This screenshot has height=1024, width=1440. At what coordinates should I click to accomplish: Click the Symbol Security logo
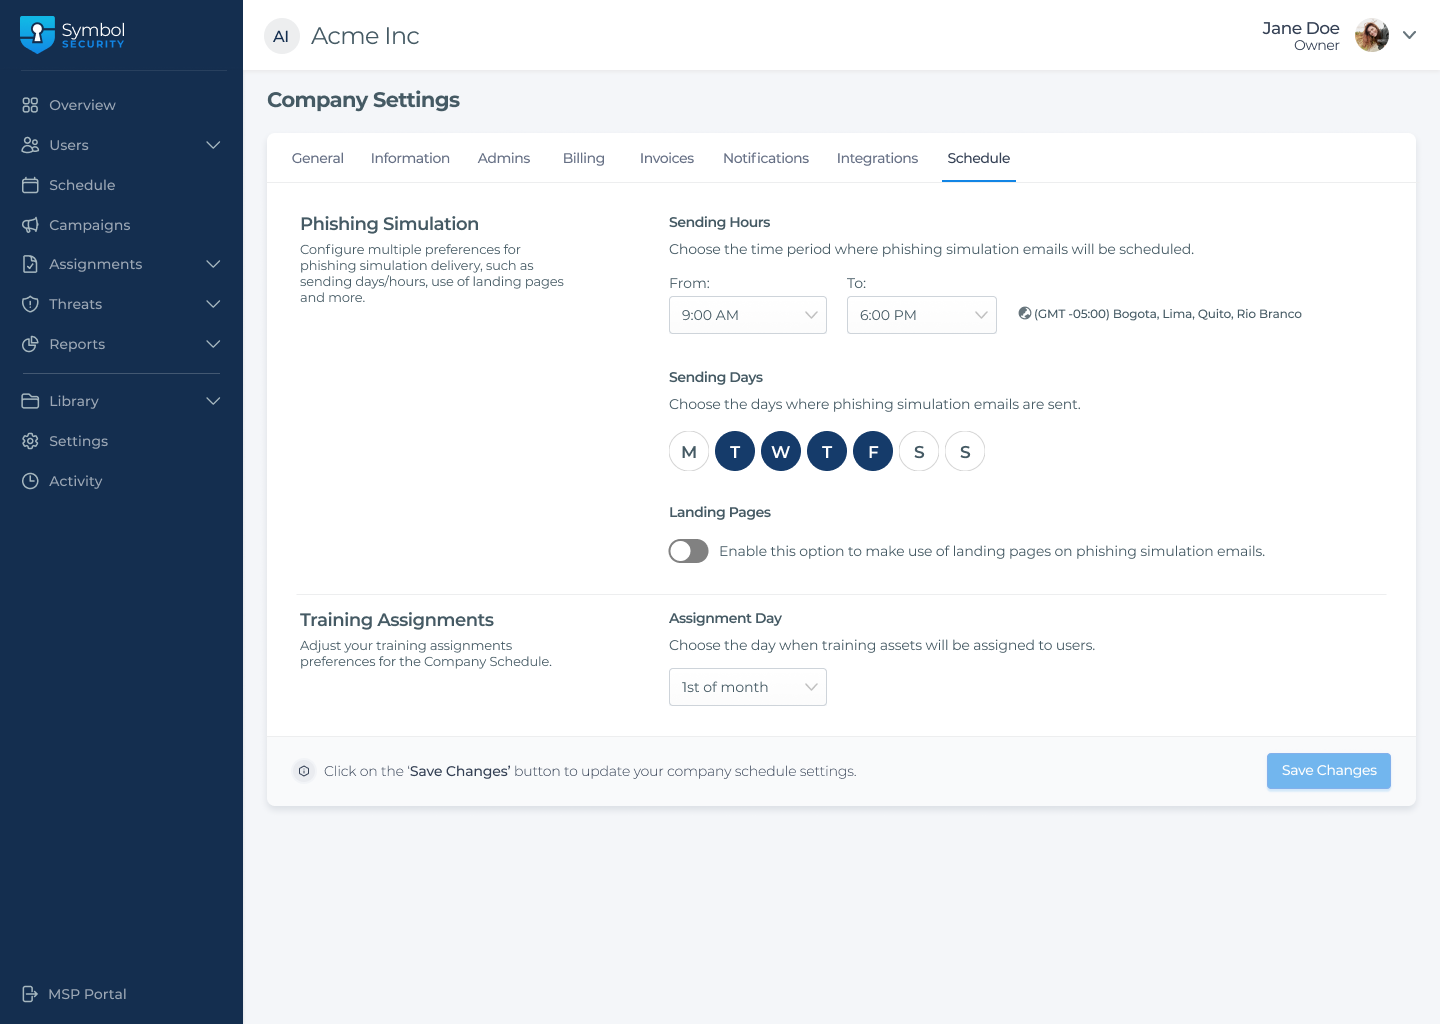point(72,34)
